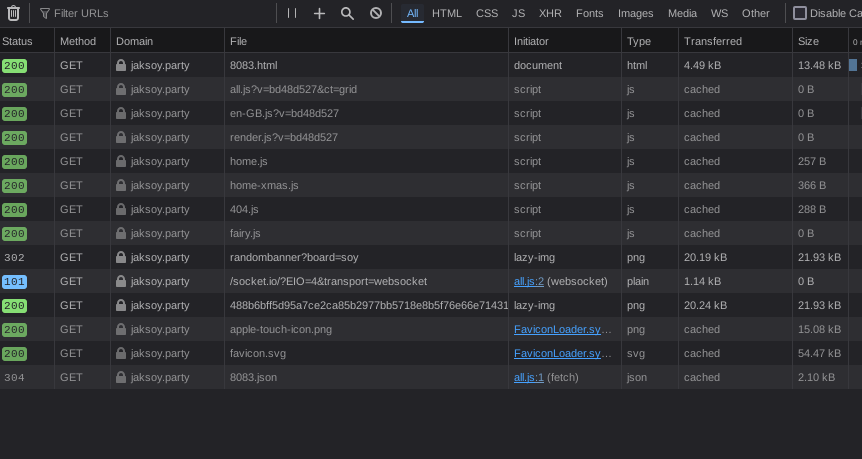Click lock icon on randombanner row

coord(121,257)
